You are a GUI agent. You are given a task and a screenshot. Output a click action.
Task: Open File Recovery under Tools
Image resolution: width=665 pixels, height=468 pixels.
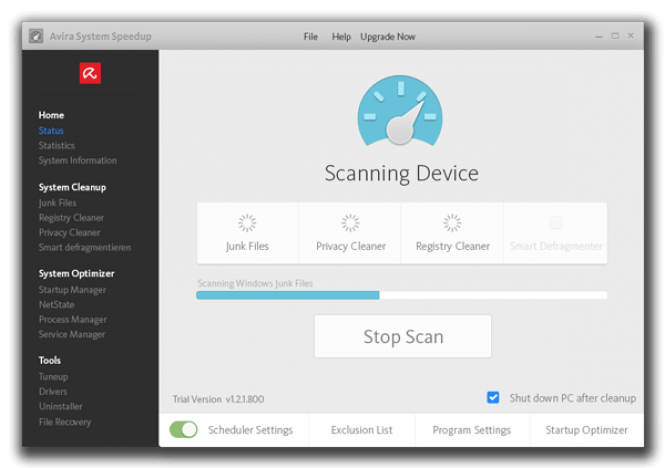pos(65,422)
